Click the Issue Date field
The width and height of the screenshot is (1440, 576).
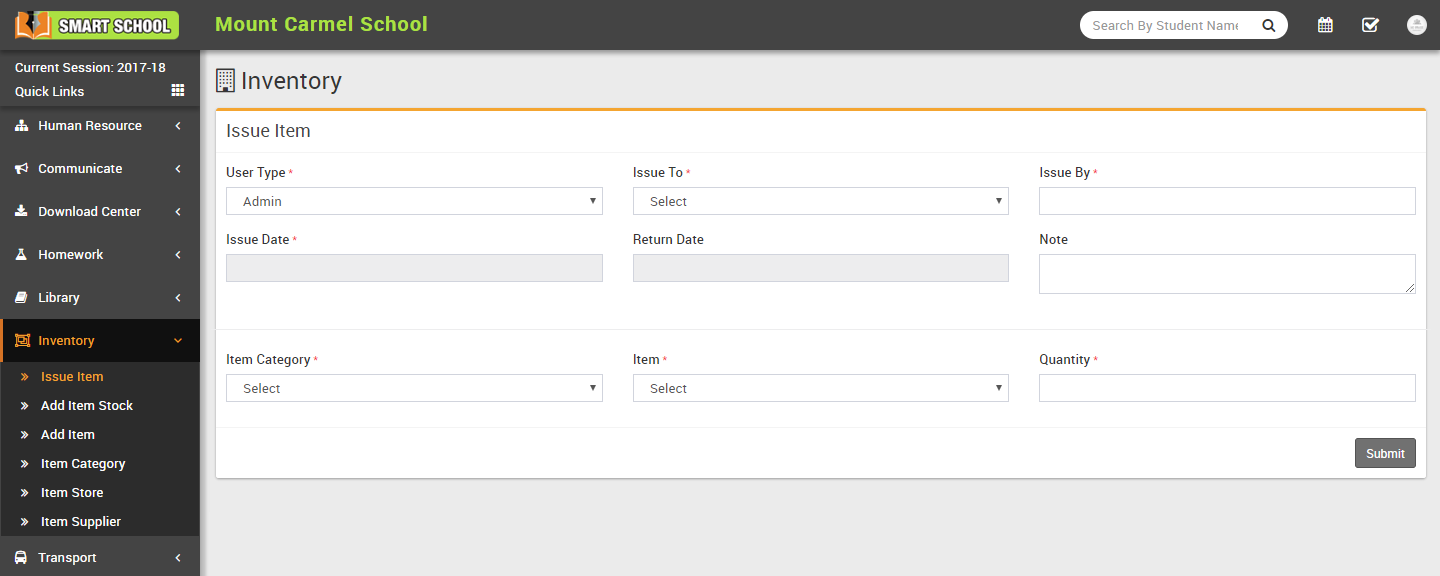[x=414, y=268]
